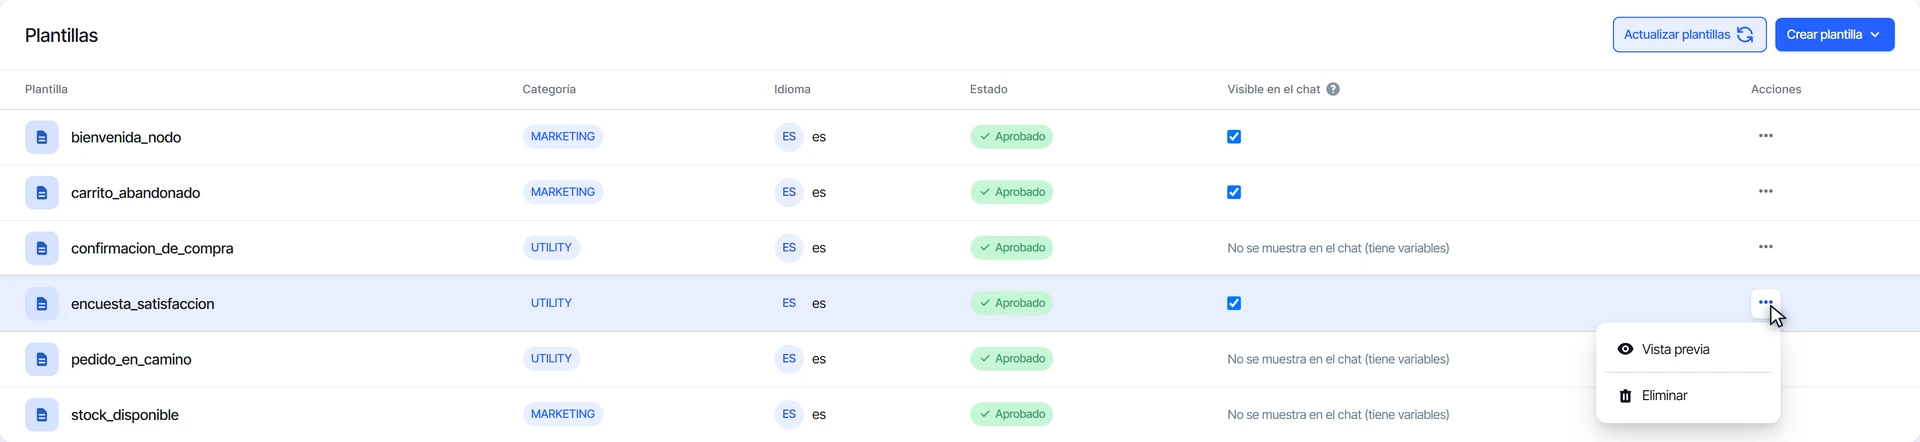Click Aprobado status of encuesta_satisfaccion

[1011, 303]
